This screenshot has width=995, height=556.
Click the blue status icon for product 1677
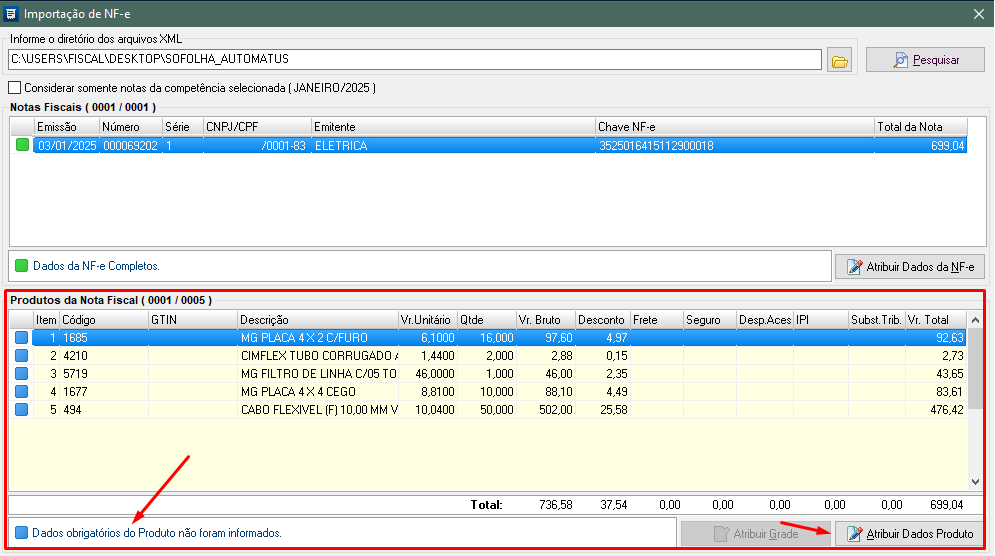pyautogui.click(x=22, y=391)
